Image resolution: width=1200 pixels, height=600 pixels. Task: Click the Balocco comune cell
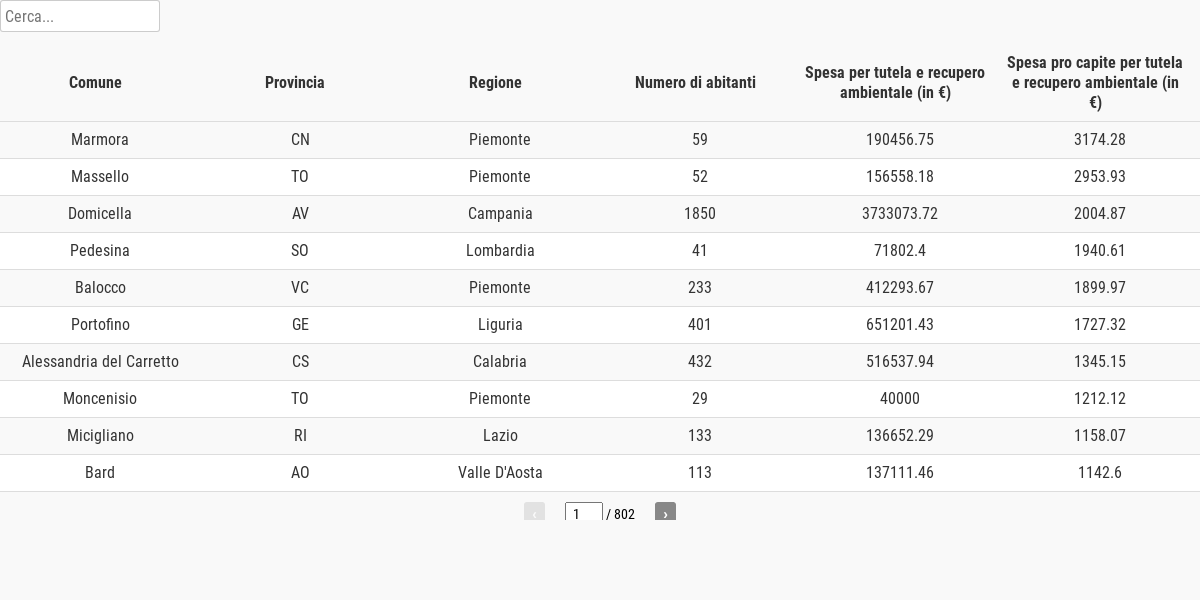tap(100, 288)
